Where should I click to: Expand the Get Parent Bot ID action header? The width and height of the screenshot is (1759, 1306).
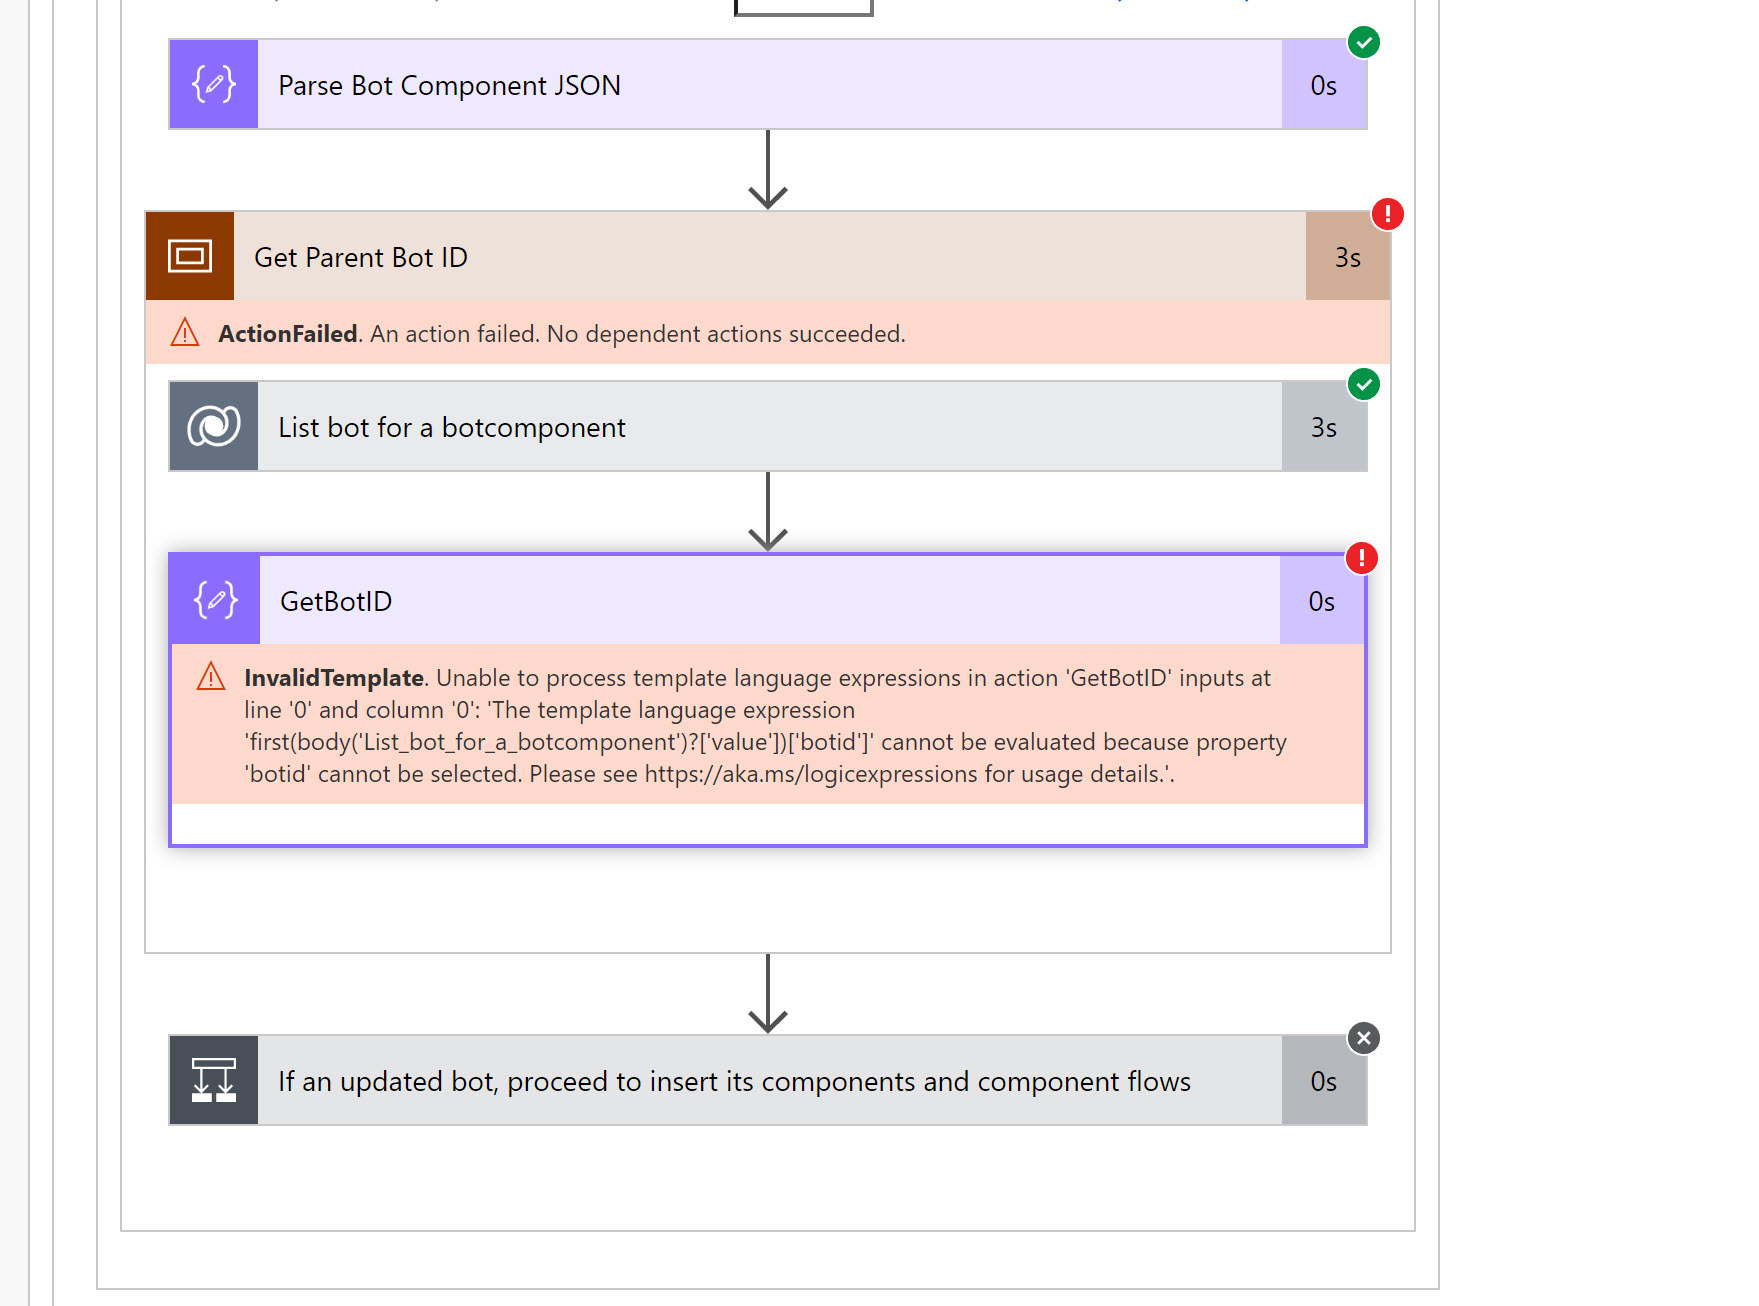click(700, 256)
